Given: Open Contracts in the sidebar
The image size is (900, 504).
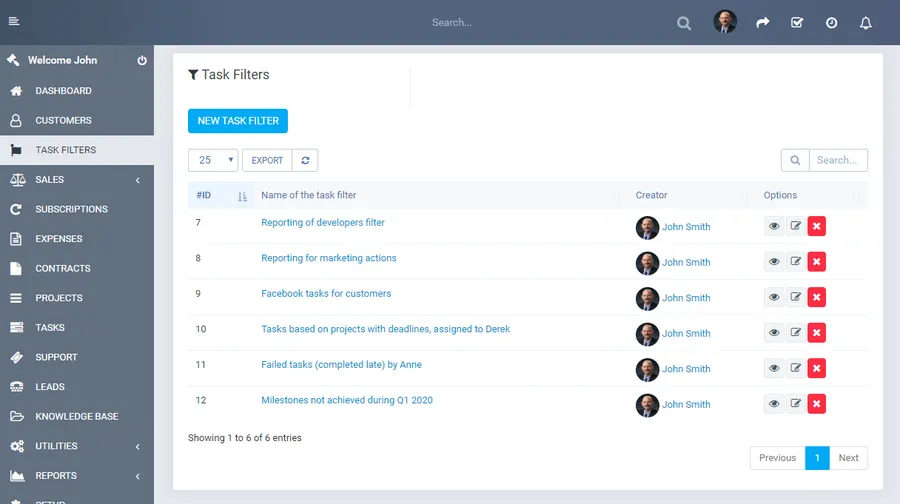Looking at the screenshot, I should [x=77, y=269].
